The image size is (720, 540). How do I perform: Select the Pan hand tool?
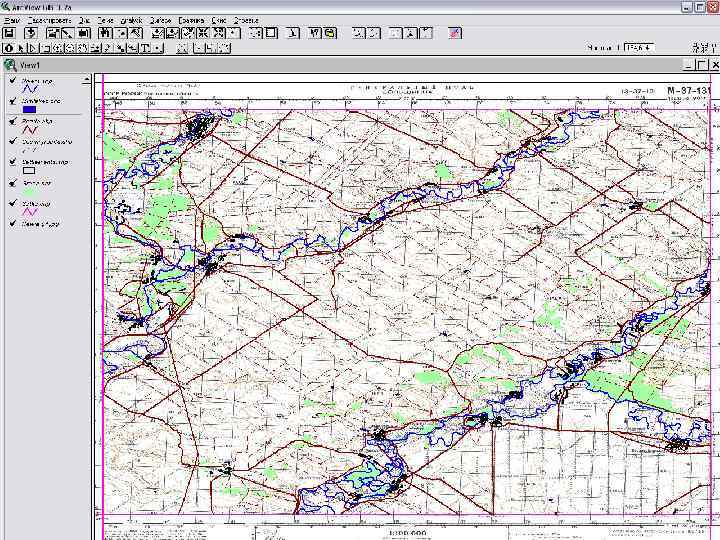pos(82,48)
